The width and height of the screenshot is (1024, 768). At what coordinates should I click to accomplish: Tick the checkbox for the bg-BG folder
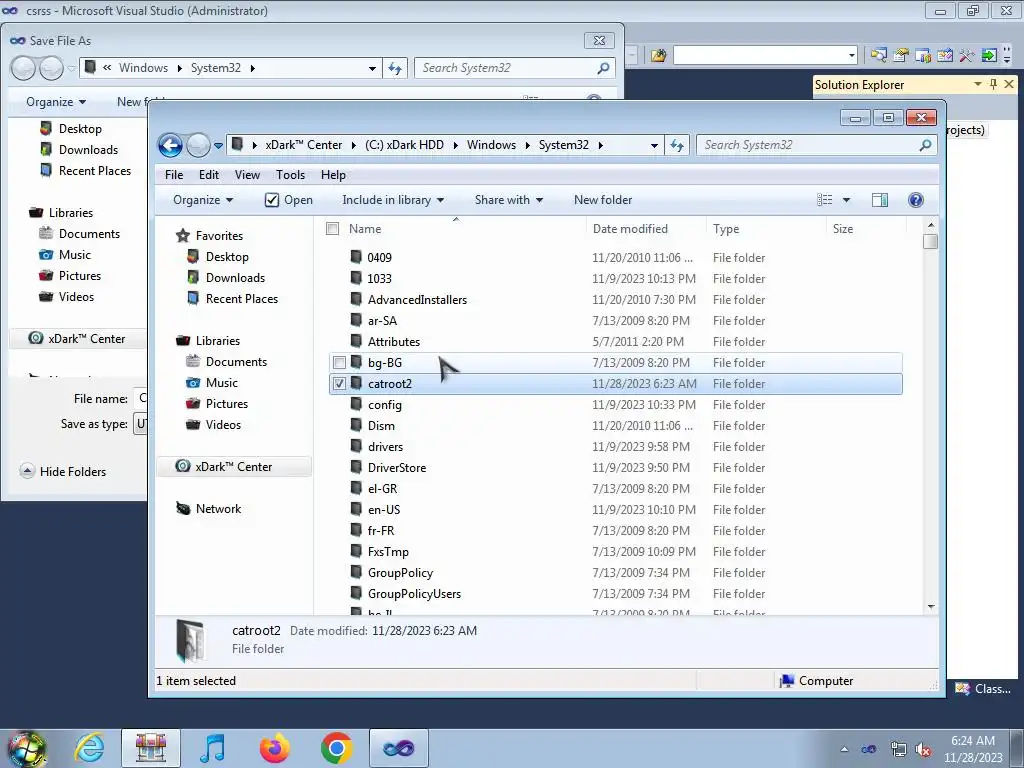(x=340, y=362)
